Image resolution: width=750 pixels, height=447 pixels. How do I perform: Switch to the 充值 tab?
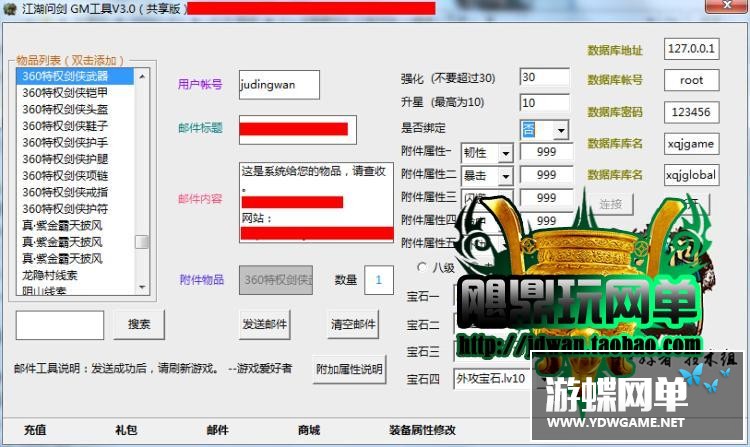[x=35, y=430]
